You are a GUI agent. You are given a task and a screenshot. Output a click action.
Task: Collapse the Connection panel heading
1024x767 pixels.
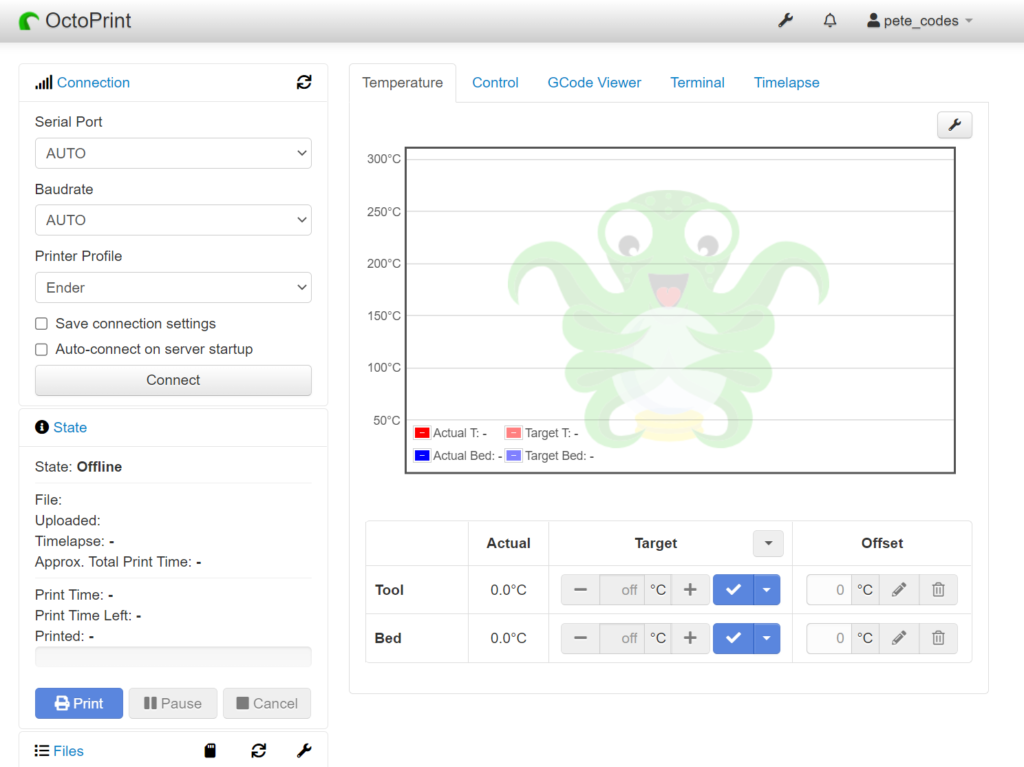pos(93,82)
